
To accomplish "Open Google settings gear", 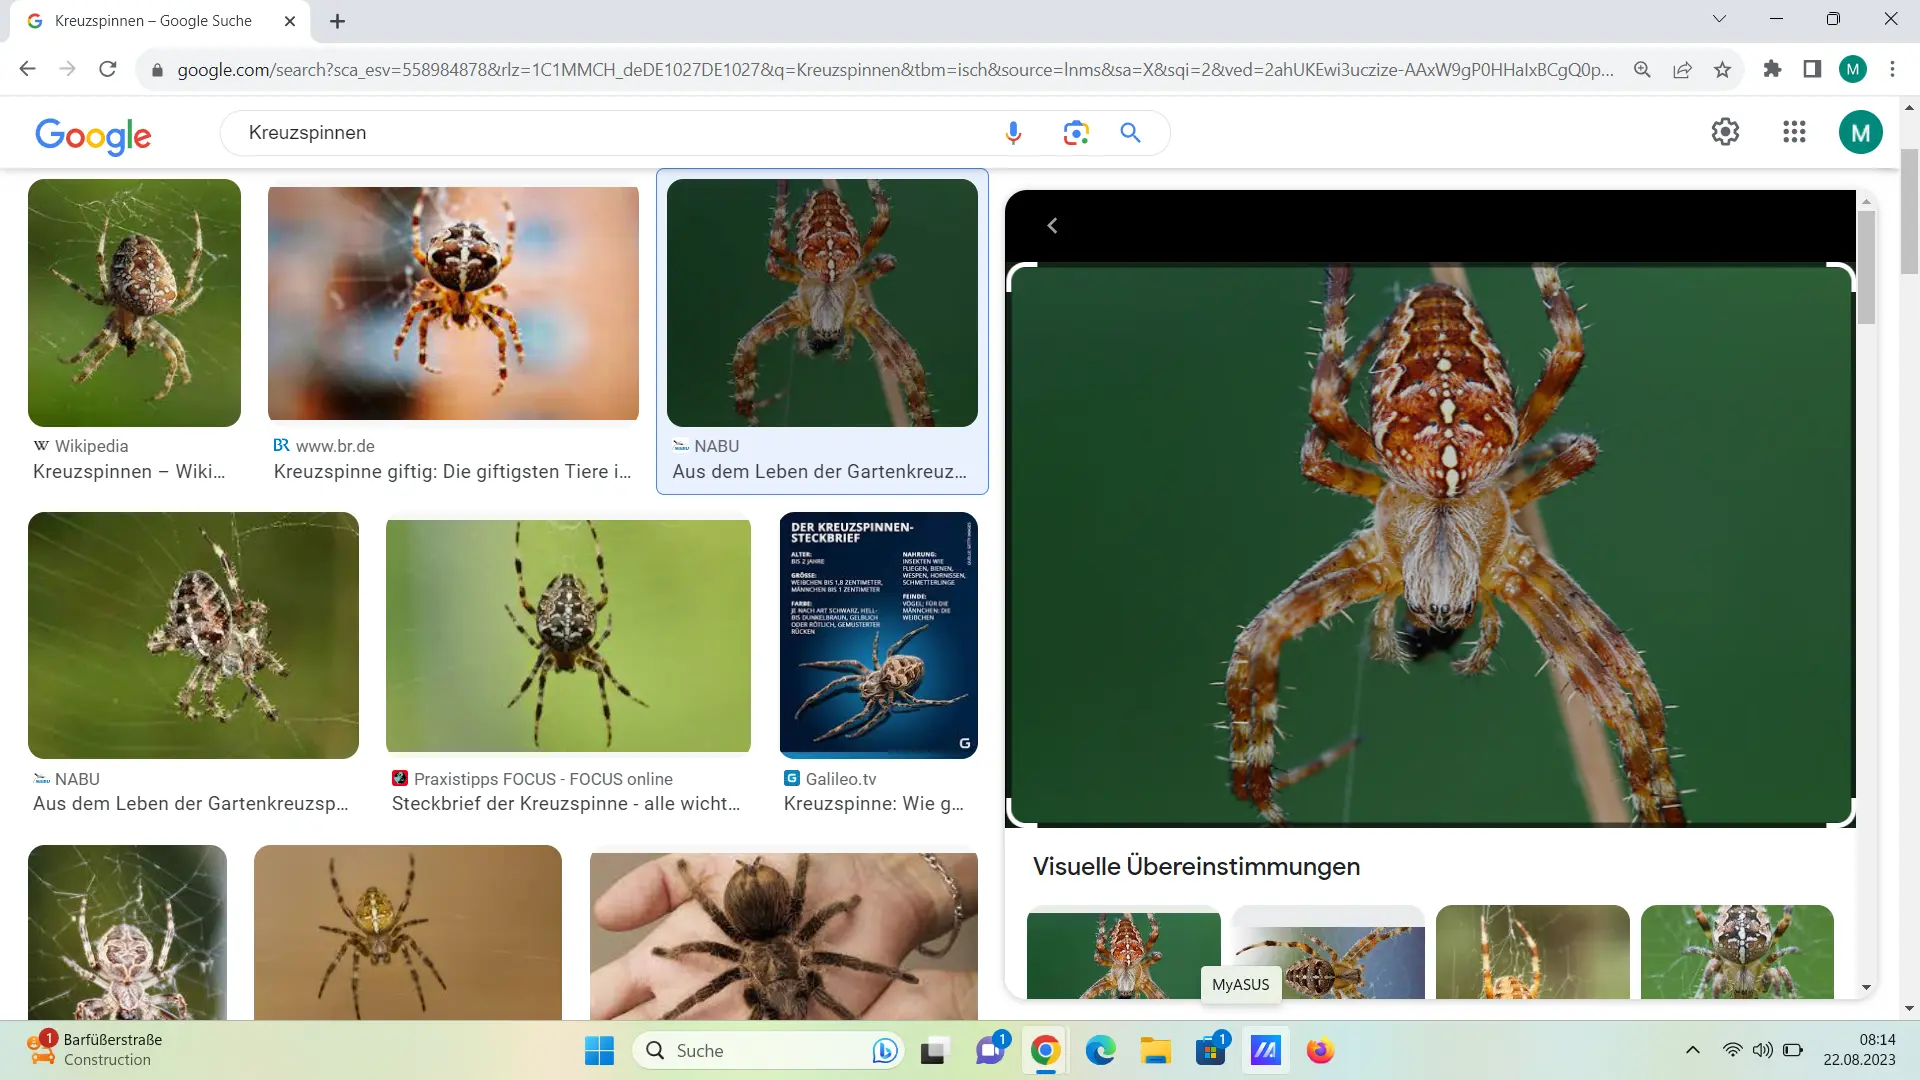I will [x=1725, y=132].
